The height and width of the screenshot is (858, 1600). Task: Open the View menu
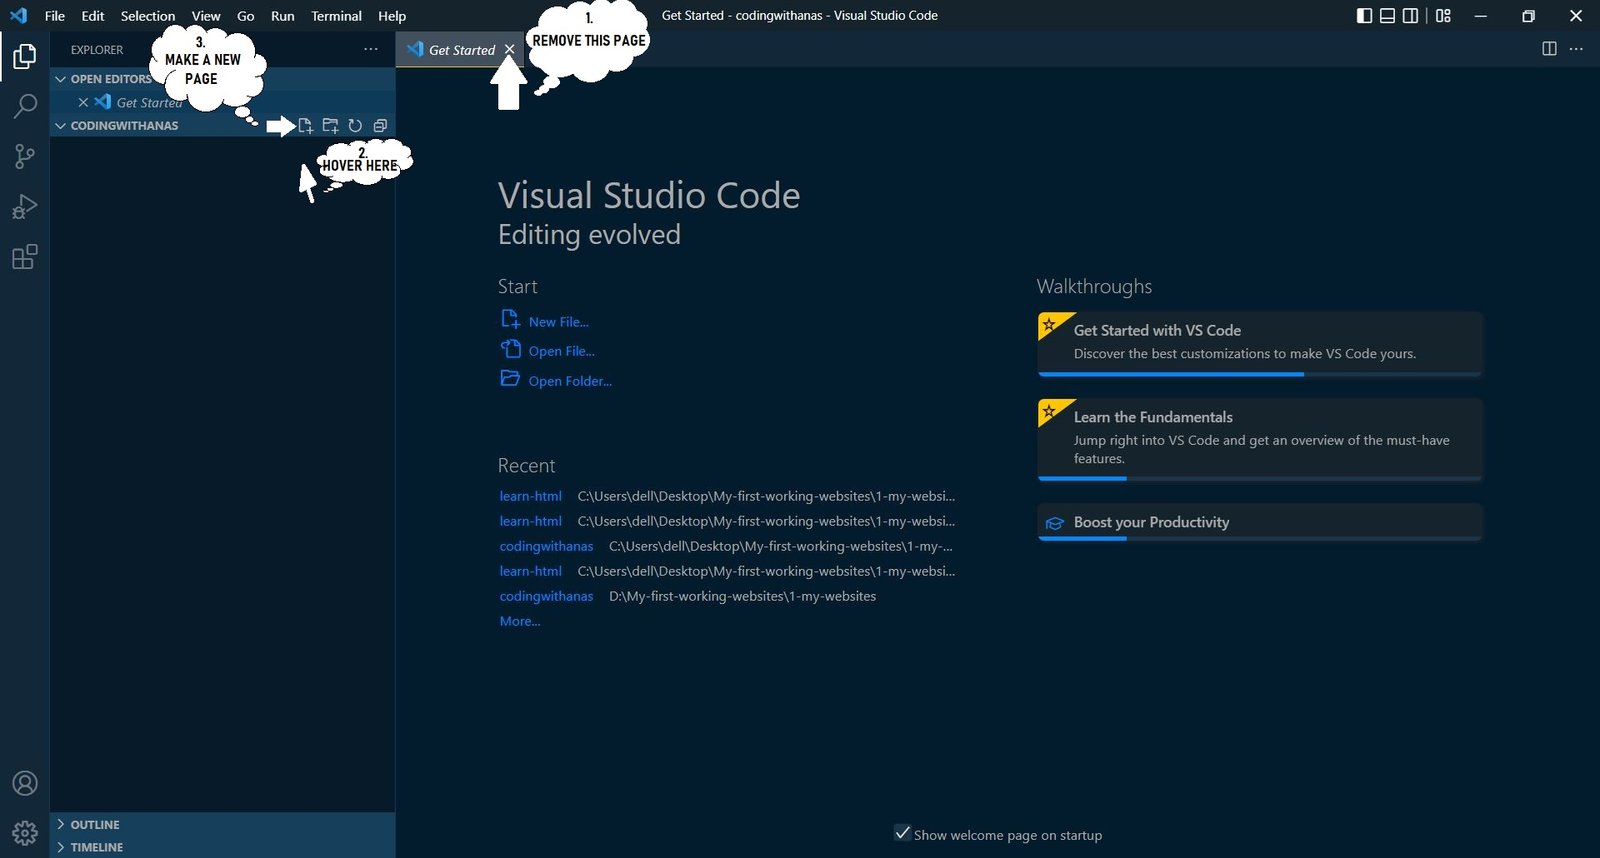click(206, 16)
